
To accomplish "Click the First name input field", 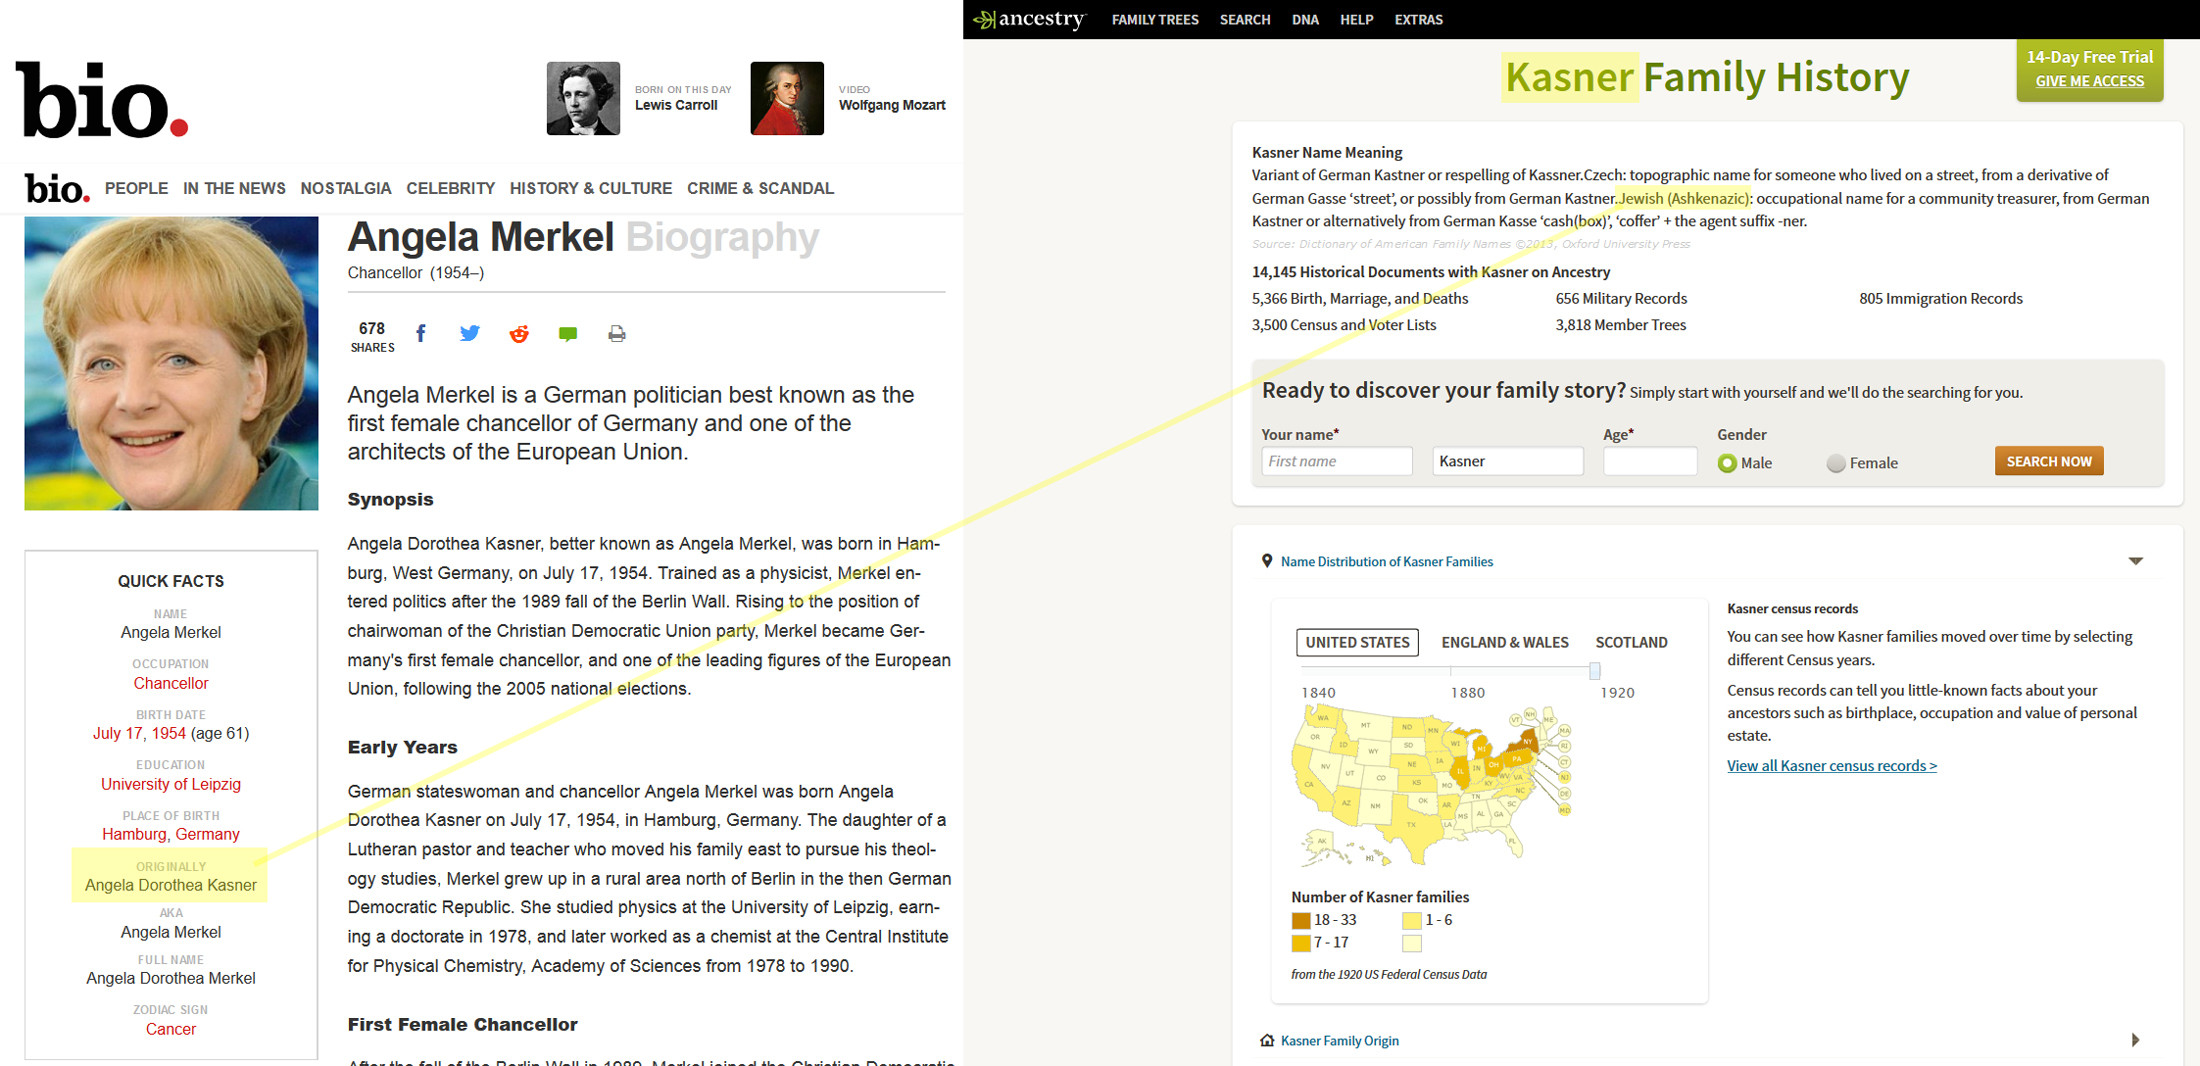I will (x=1336, y=461).
